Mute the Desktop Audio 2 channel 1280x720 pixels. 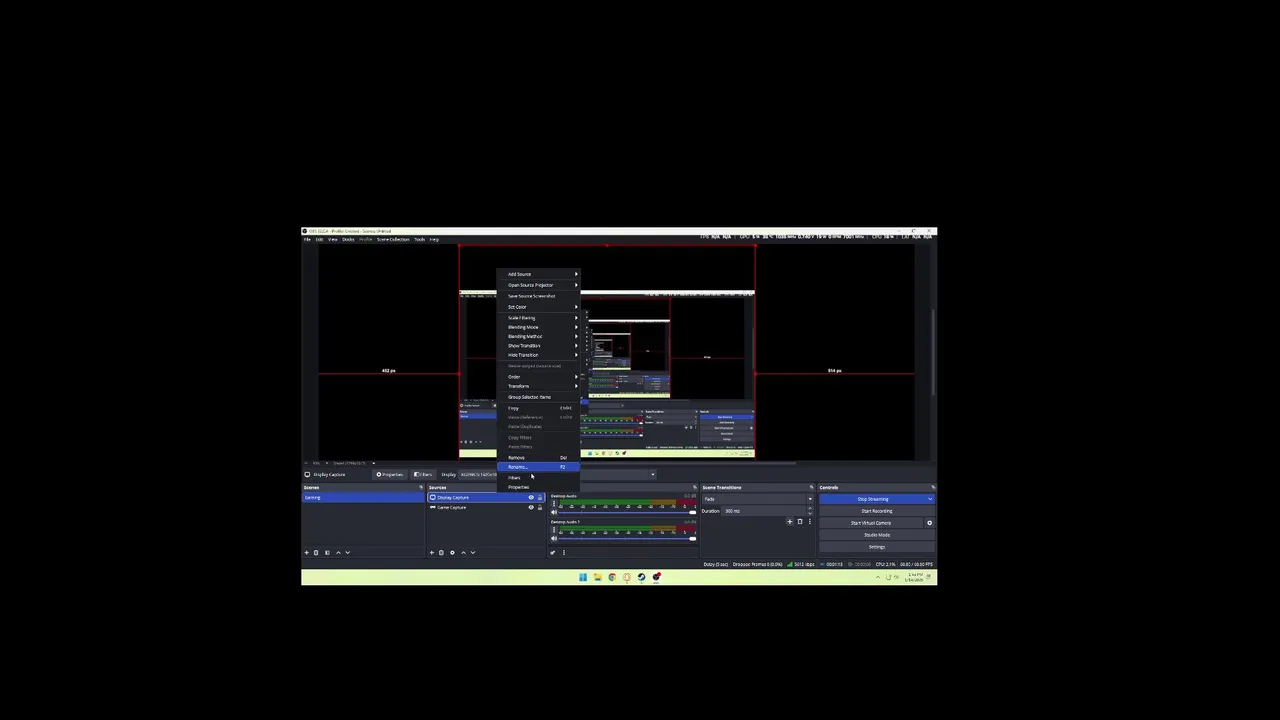(x=554, y=538)
